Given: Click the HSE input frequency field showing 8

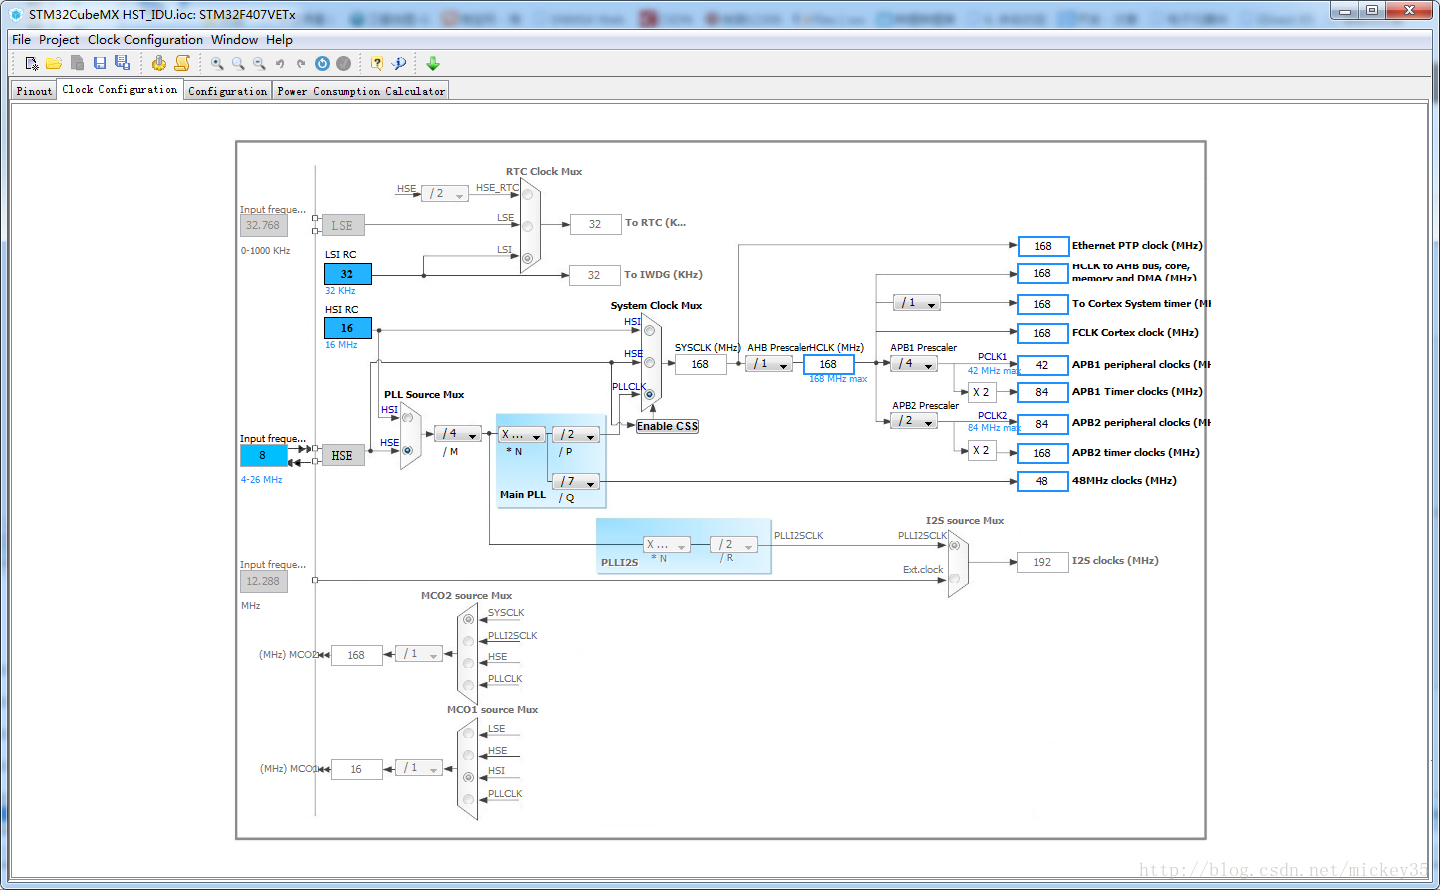Looking at the screenshot, I should point(264,455).
